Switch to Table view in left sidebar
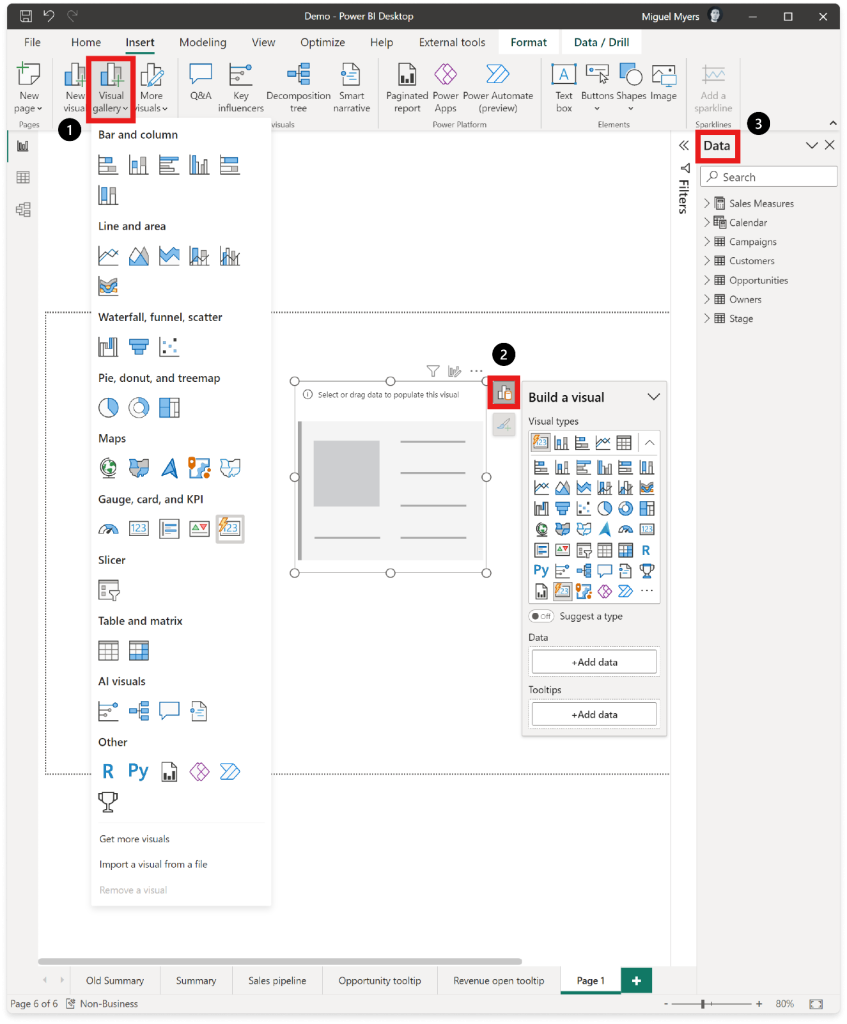Image resolution: width=847 pixels, height=1024 pixels. (x=23, y=178)
